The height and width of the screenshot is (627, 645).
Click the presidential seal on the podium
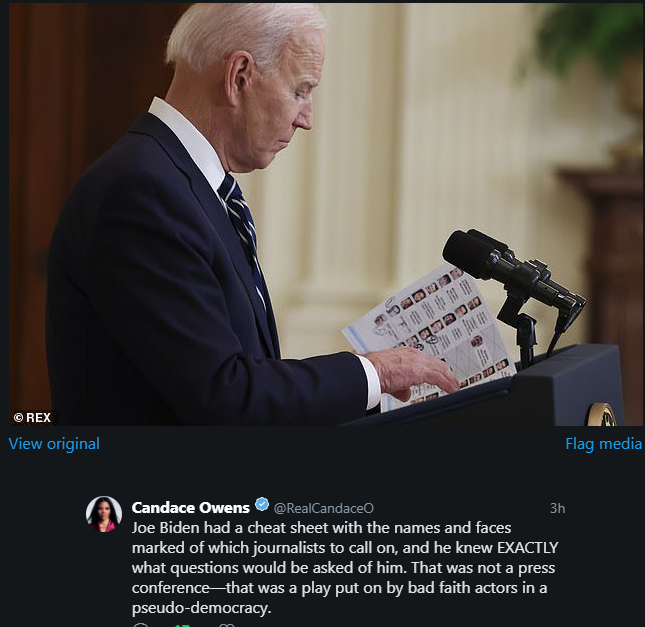click(601, 415)
